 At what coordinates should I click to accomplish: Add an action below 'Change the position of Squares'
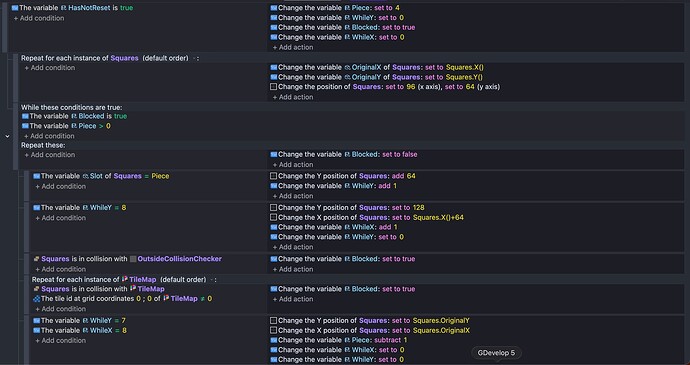pos(293,97)
